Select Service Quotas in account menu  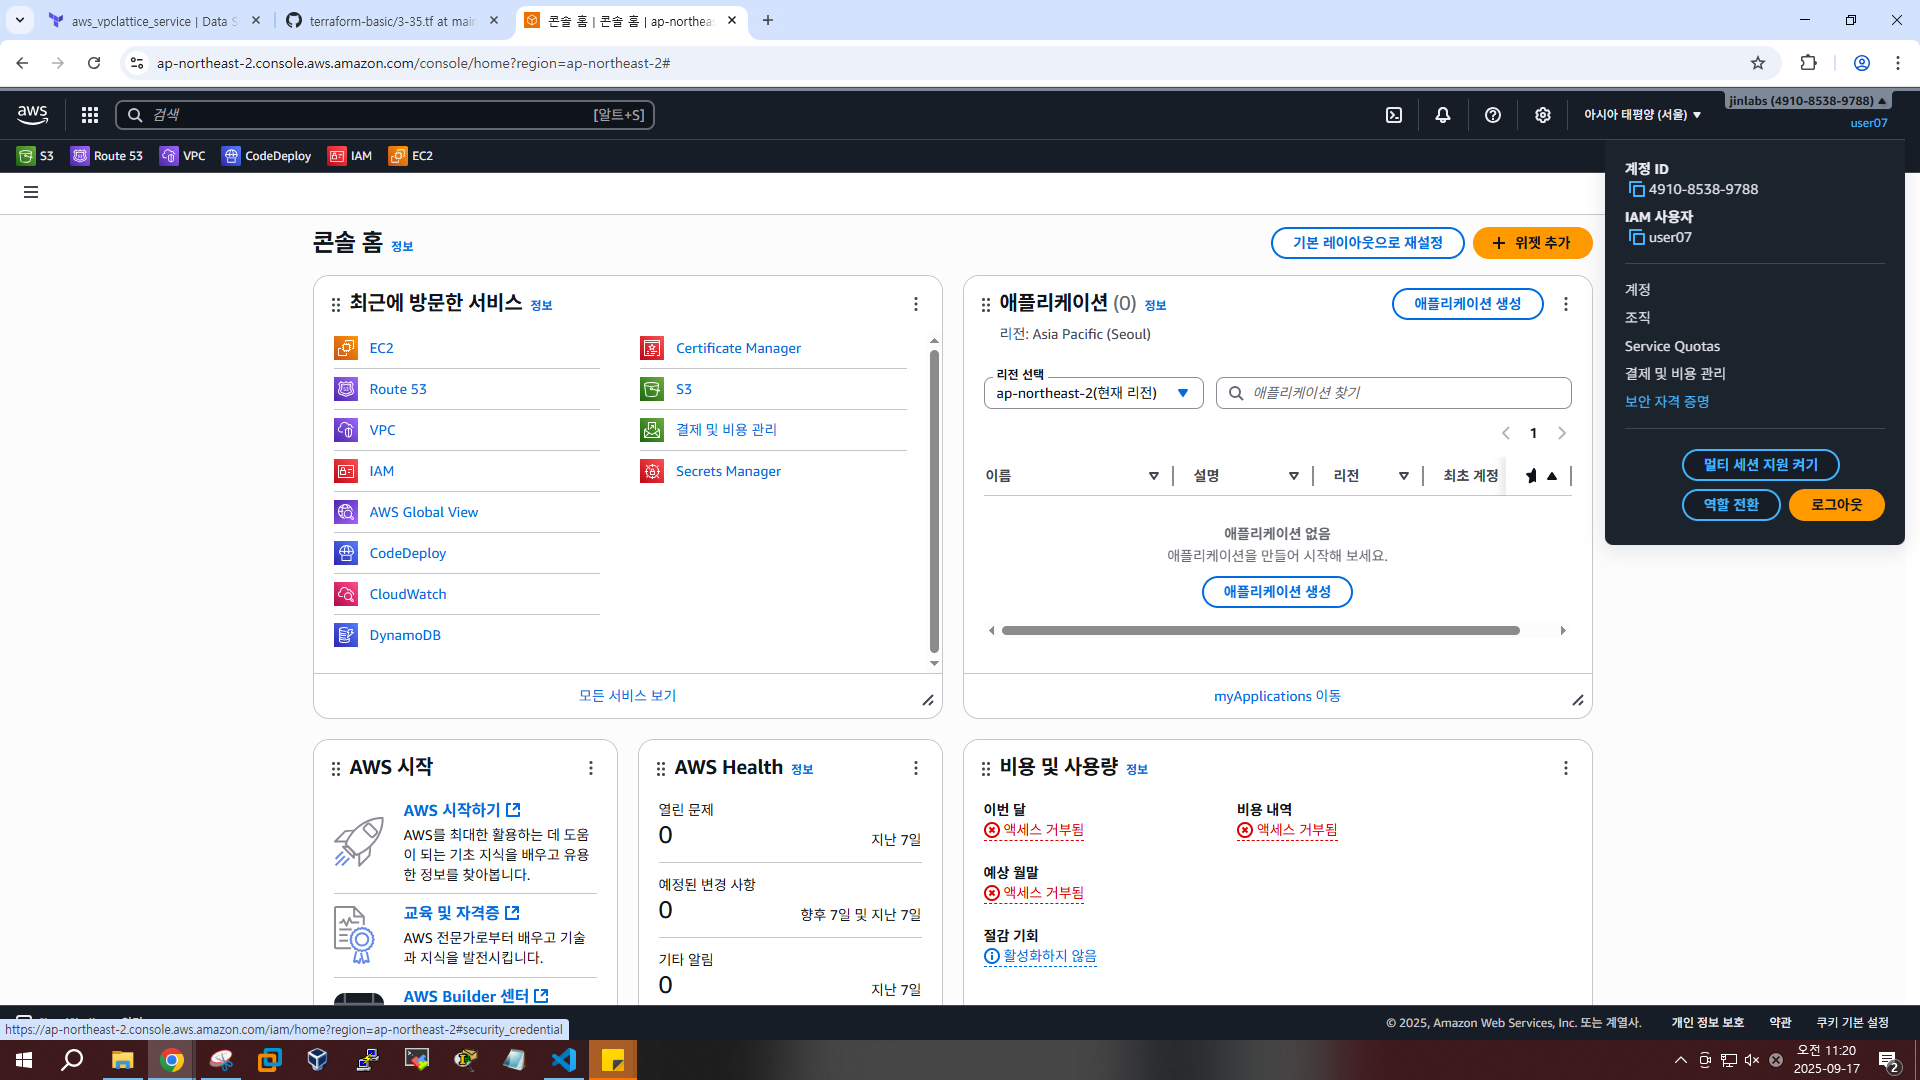point(1672,346)
